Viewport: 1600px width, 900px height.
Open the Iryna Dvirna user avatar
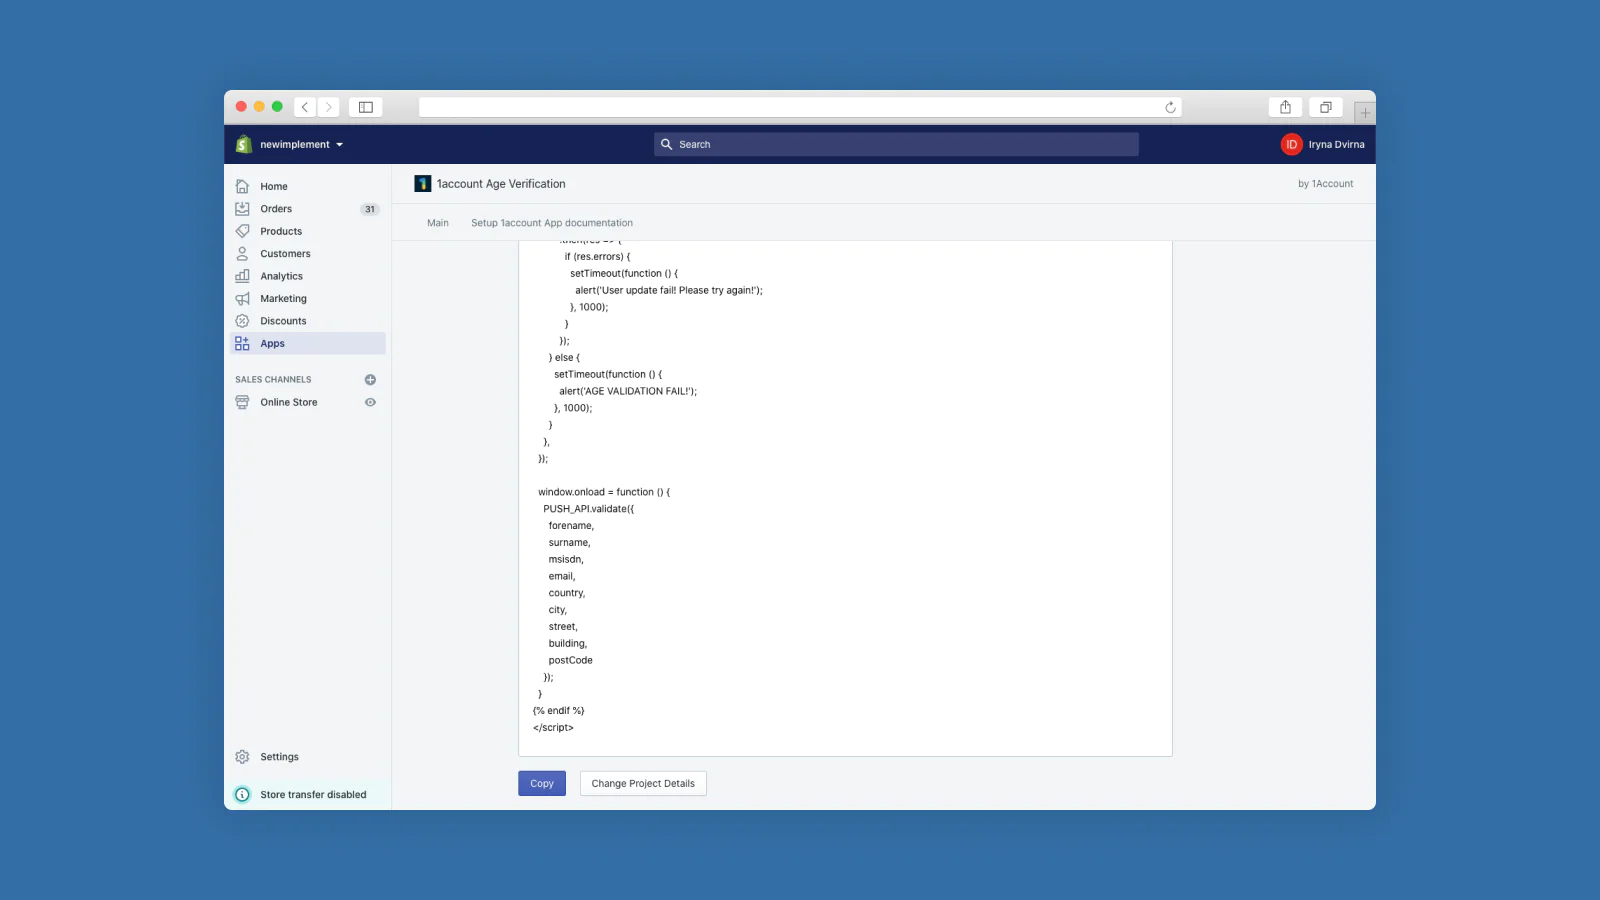[x=1291, y=144]
